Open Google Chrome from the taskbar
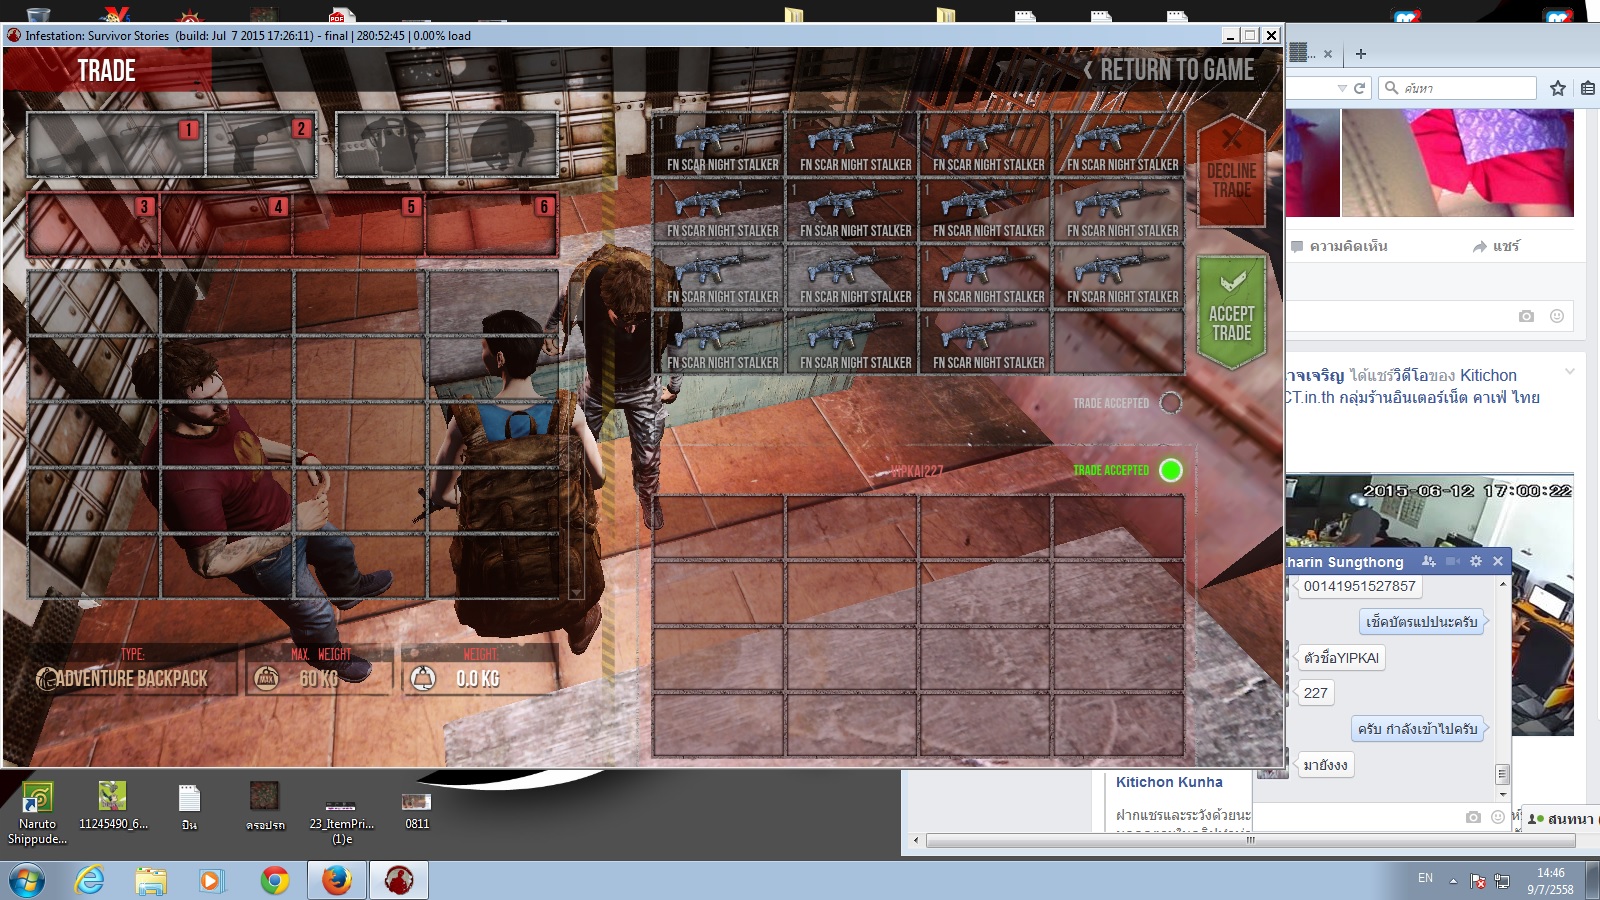The image size is (1600, 900). (274, 880)
